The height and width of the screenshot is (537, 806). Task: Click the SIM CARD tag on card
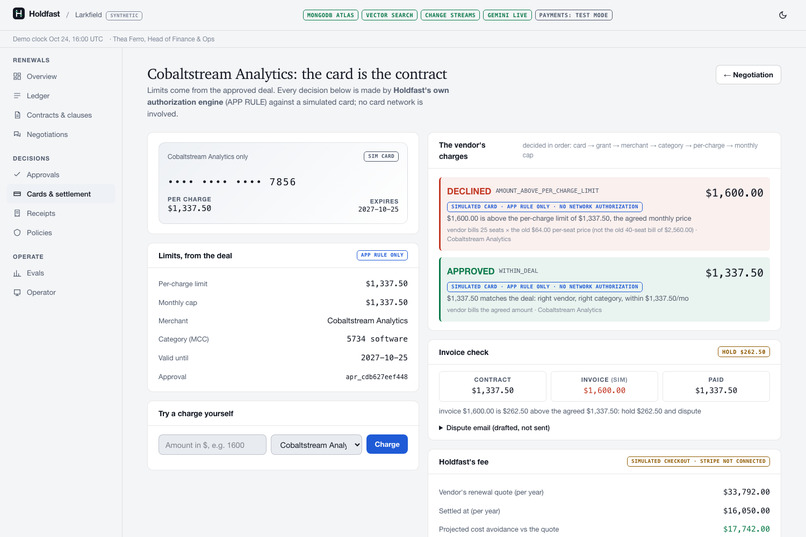tap(381, 156)
